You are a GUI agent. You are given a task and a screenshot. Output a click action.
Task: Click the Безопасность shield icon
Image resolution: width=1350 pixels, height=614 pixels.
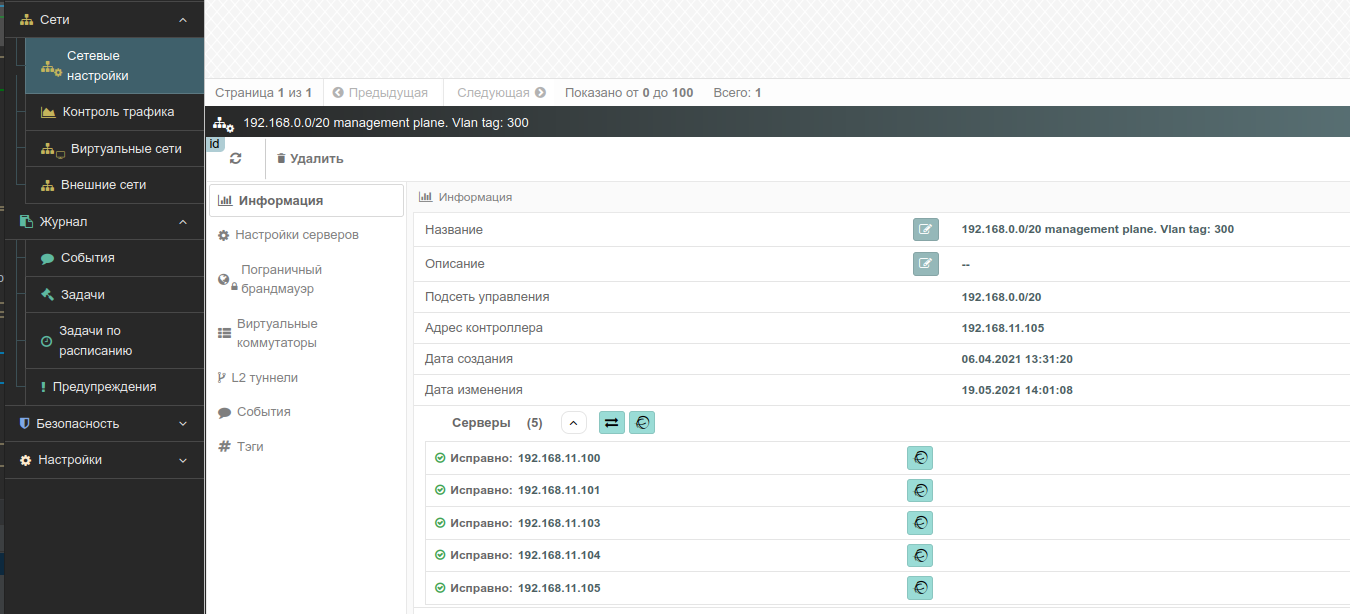(25, 424)
